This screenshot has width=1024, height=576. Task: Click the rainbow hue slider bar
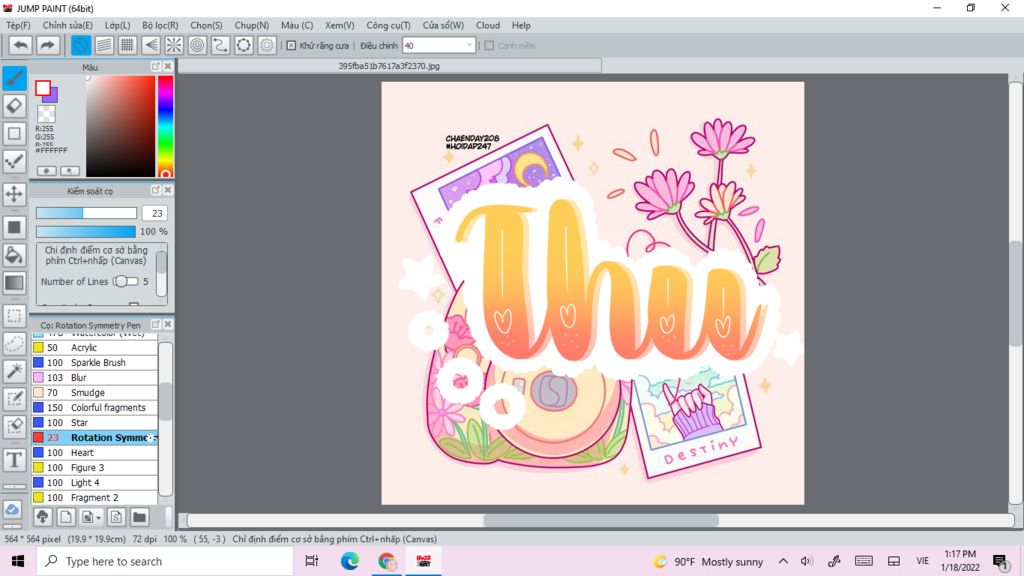click(x=165, y=126)
